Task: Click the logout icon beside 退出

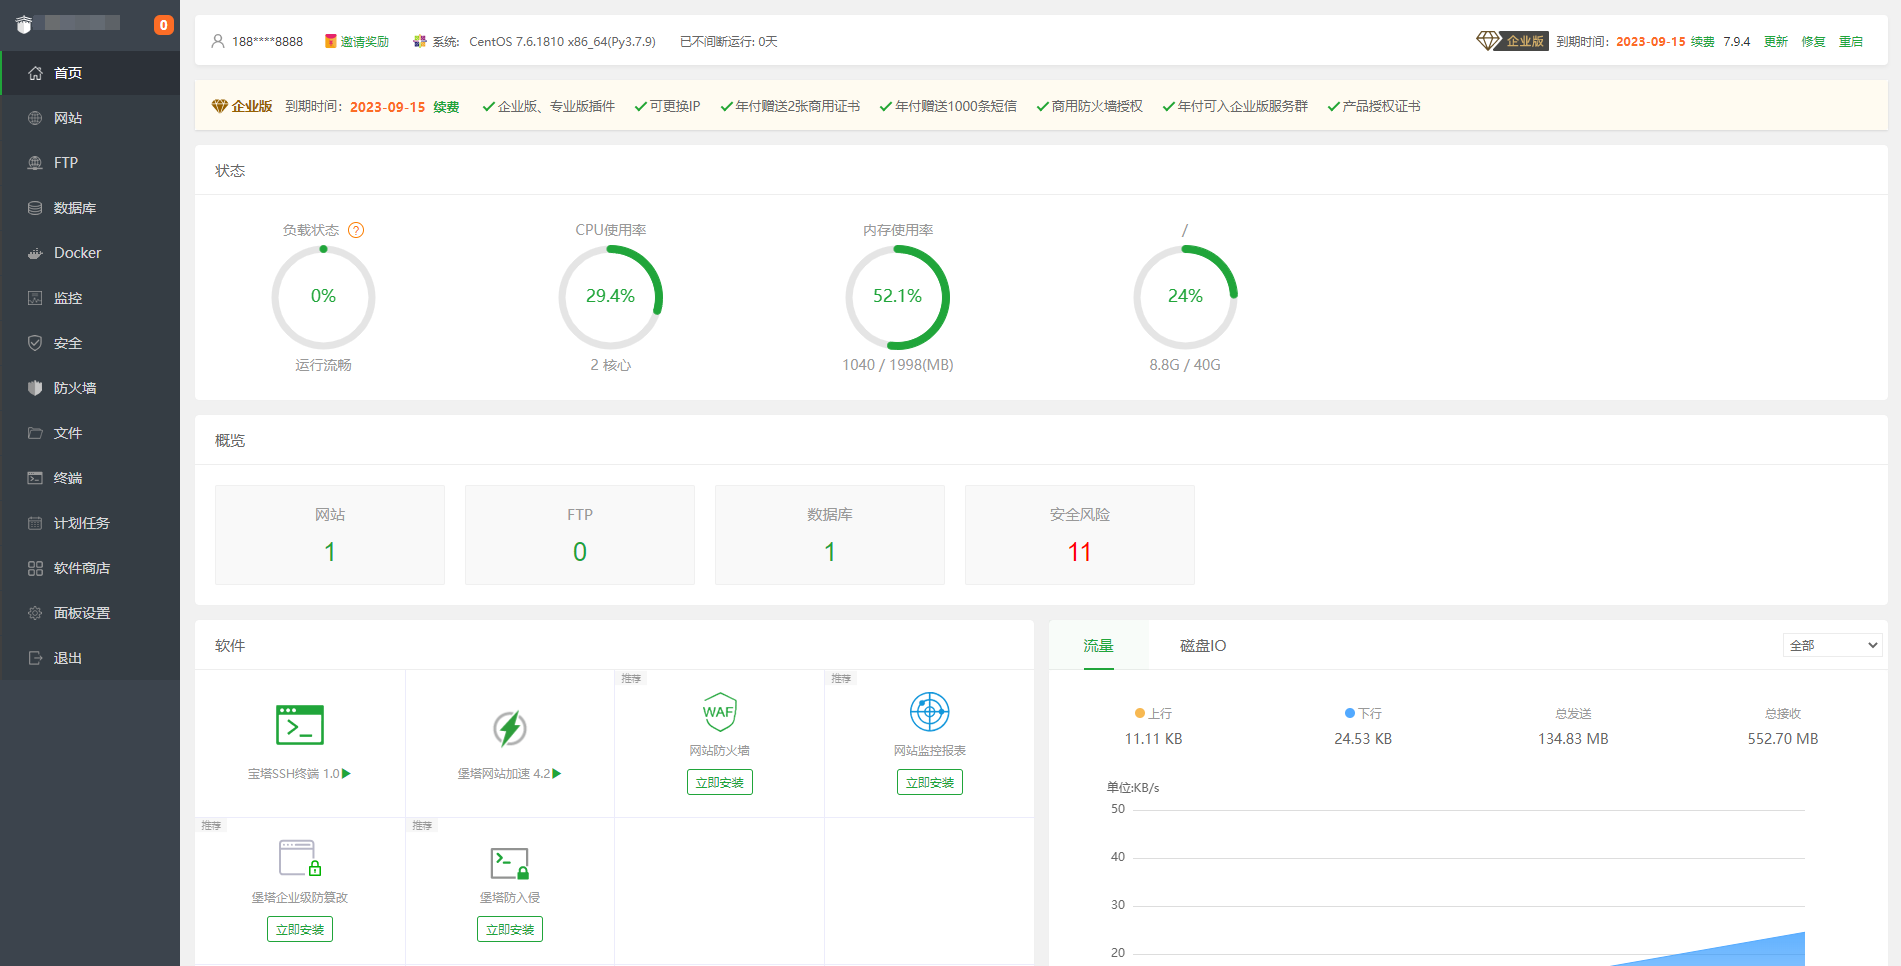Action: [35, 658]
